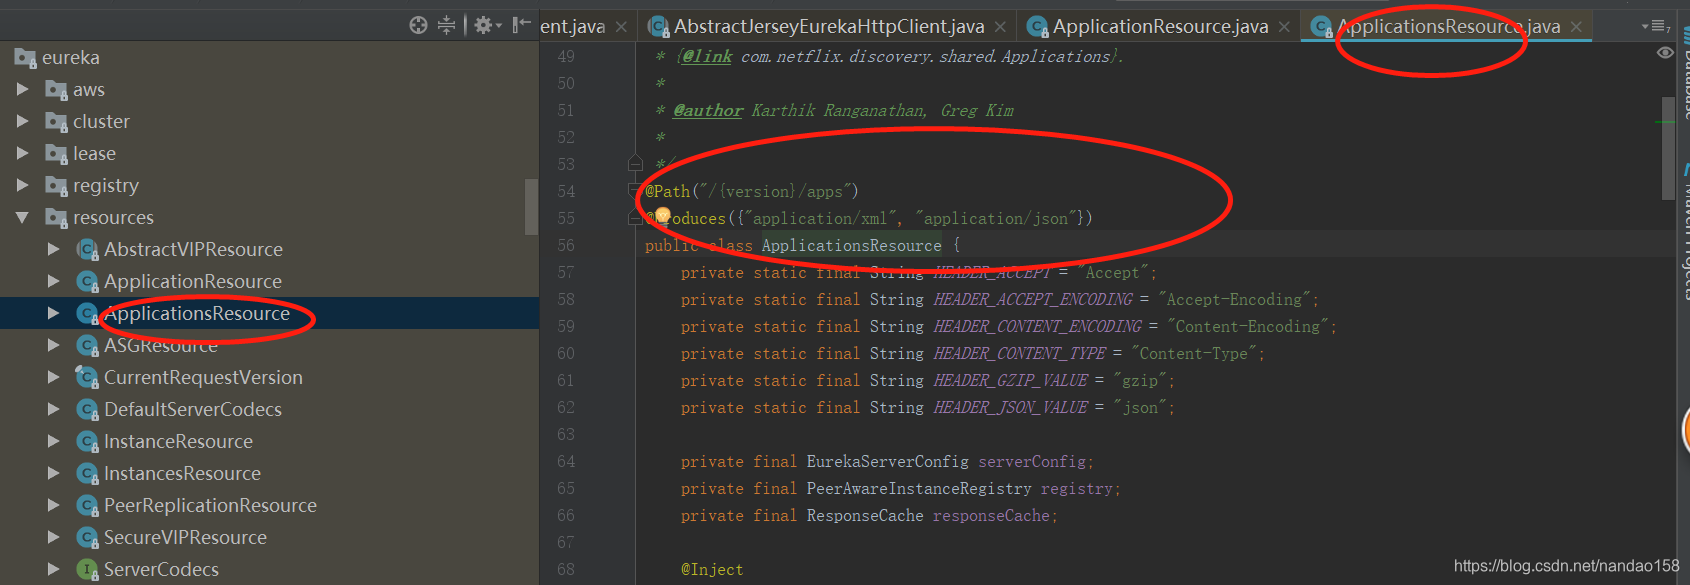Switch to AbstractJerseyEurekaHttpClient.java tab
This screenshot has width=1690, height=585.
[x=829, y=27]
